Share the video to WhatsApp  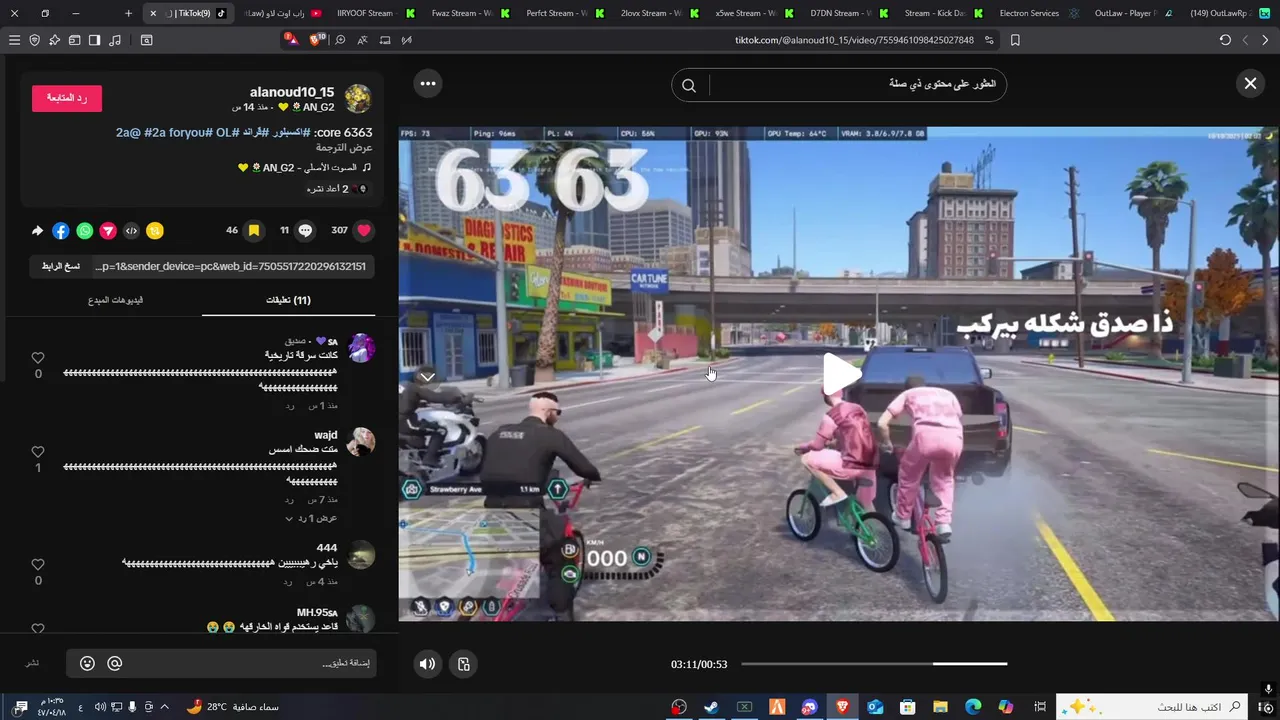tap(84, 230)
